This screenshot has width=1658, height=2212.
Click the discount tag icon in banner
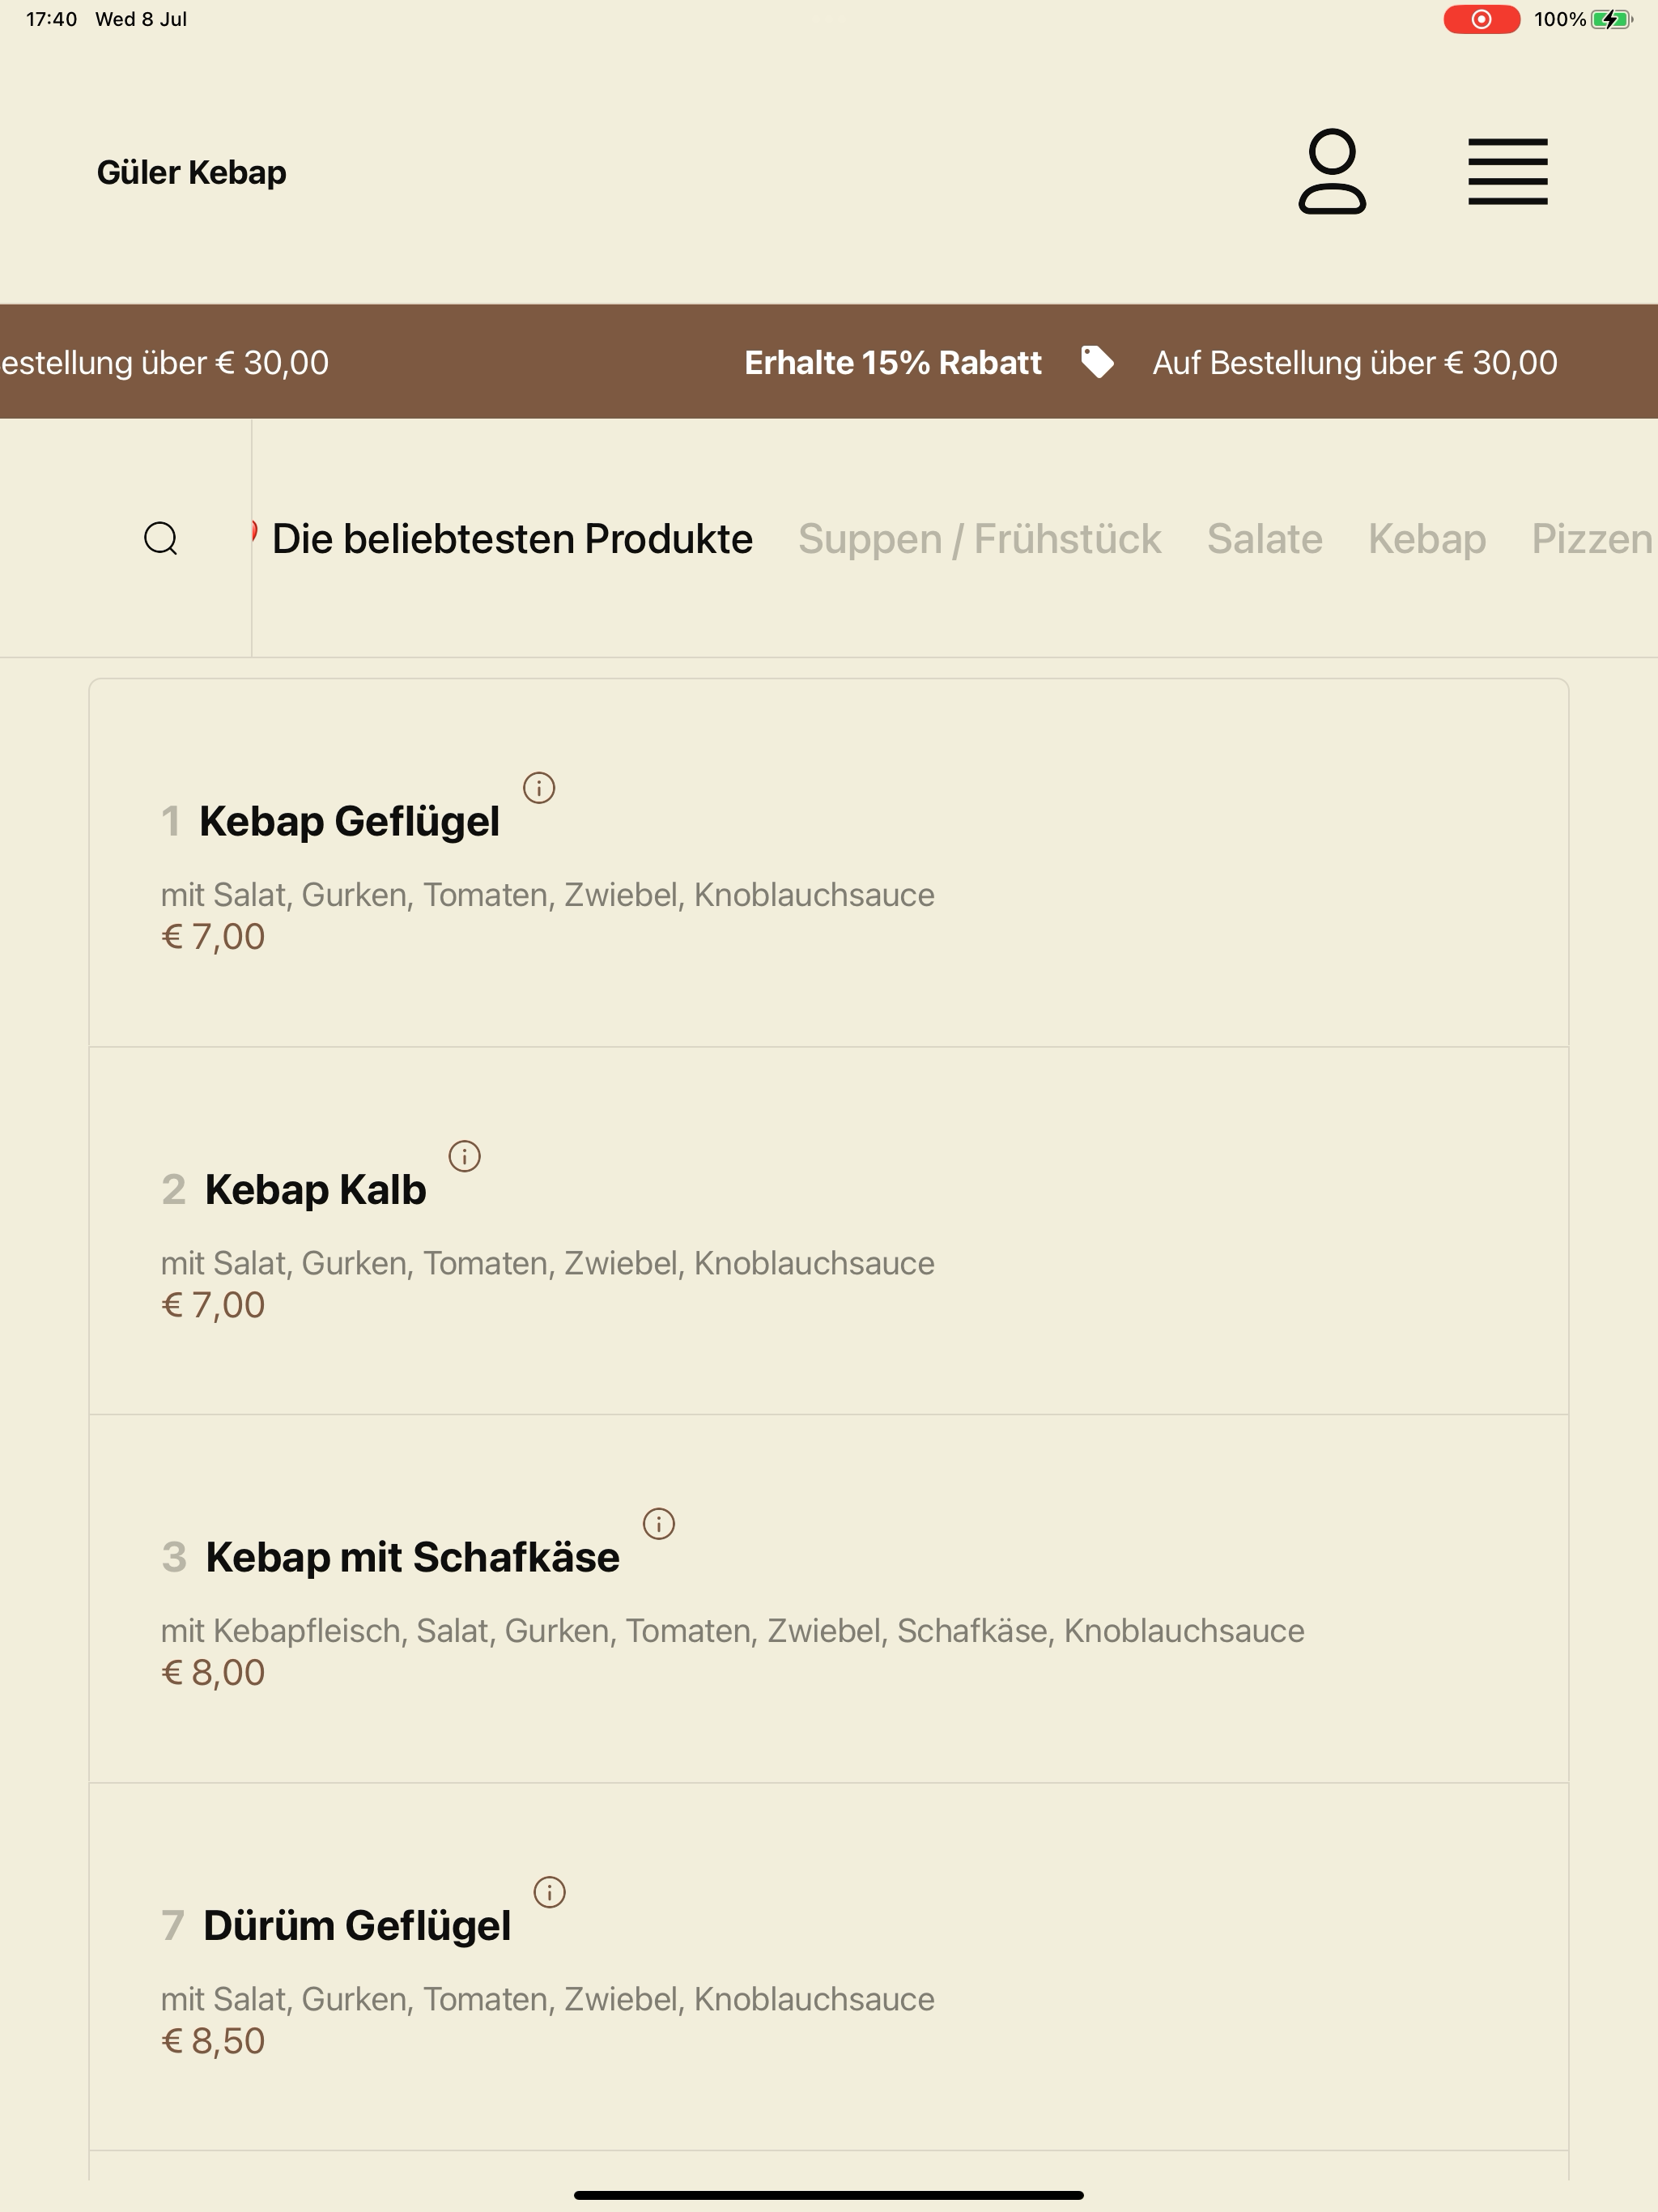click(1097, 362)
